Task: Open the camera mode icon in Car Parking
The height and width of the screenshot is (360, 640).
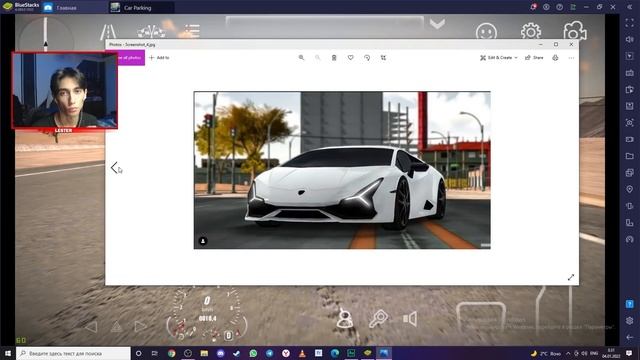Action: coord(575,31)
